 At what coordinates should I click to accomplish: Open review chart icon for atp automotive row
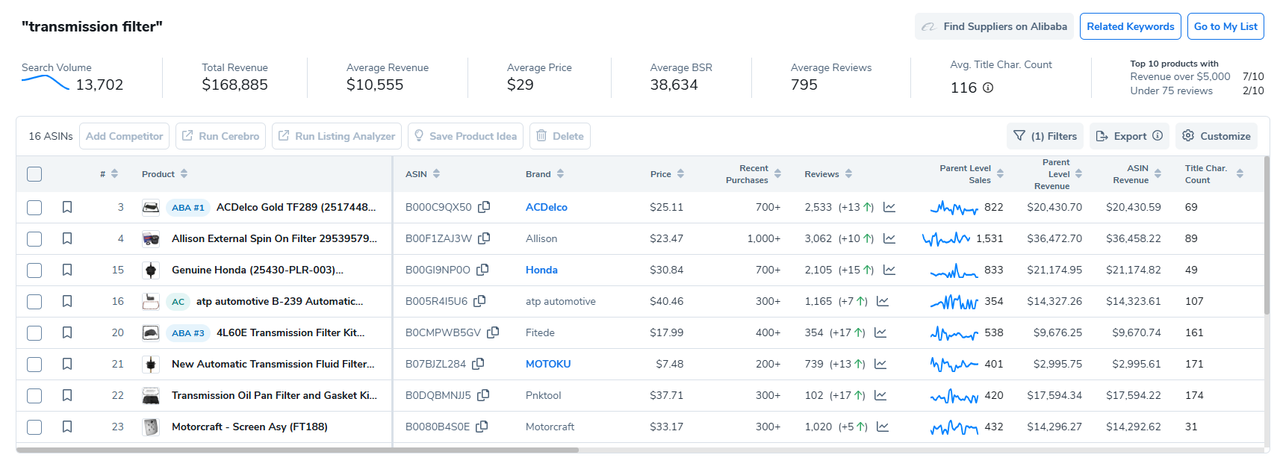tap(883, 301)
